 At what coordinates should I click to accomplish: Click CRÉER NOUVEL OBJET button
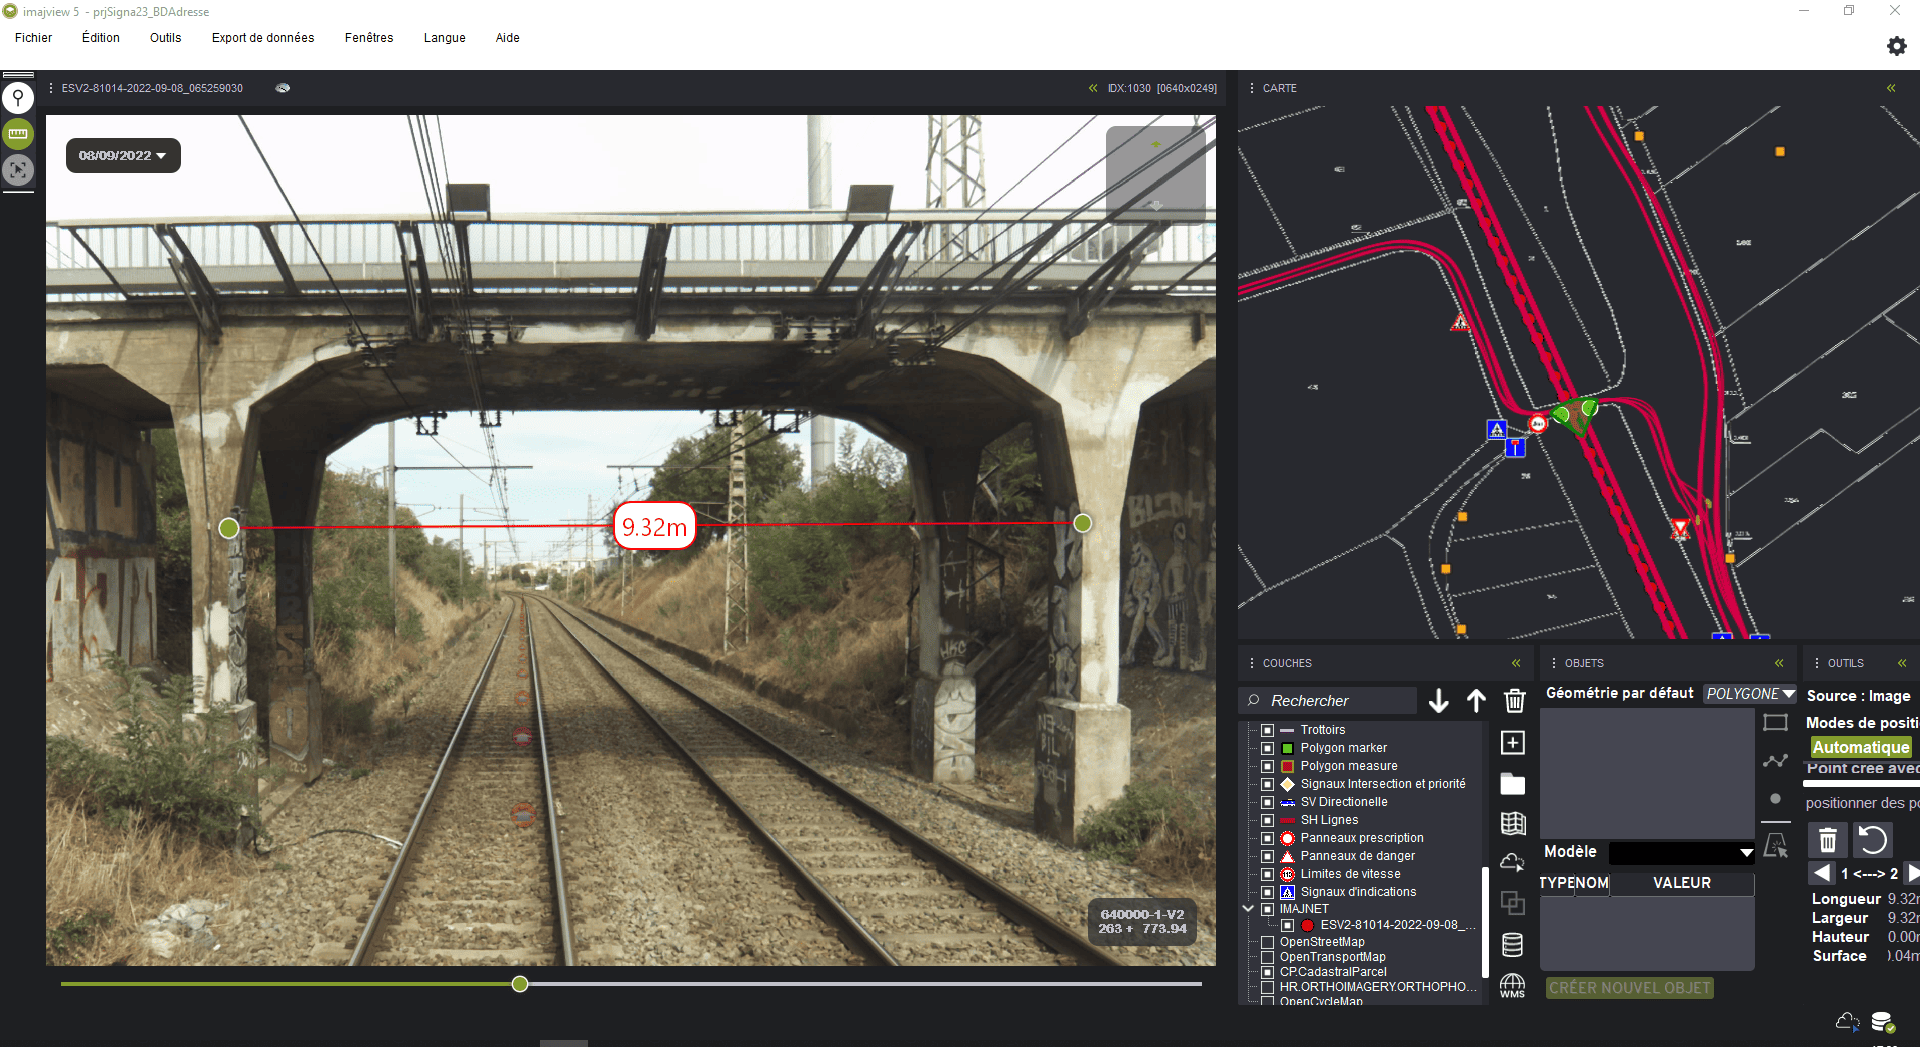(x=1630, y=988)
